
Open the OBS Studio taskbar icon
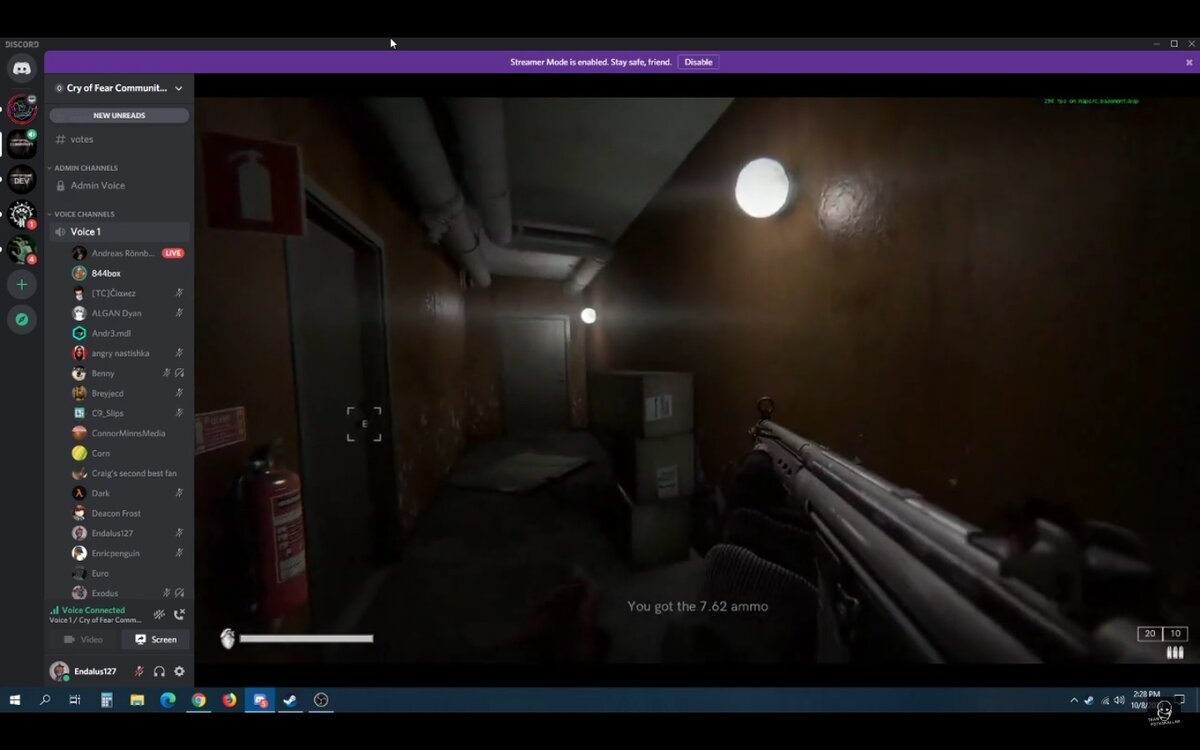tap(321, 700)
